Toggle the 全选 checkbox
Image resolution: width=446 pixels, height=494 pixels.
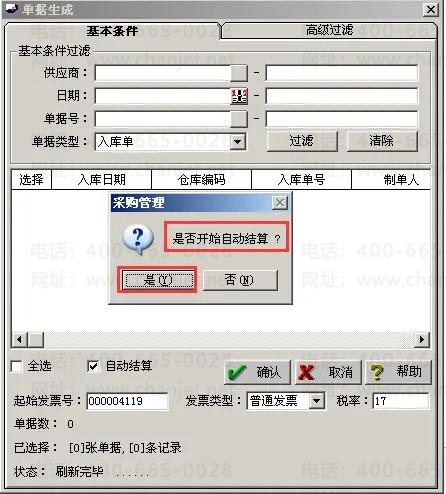17,366
